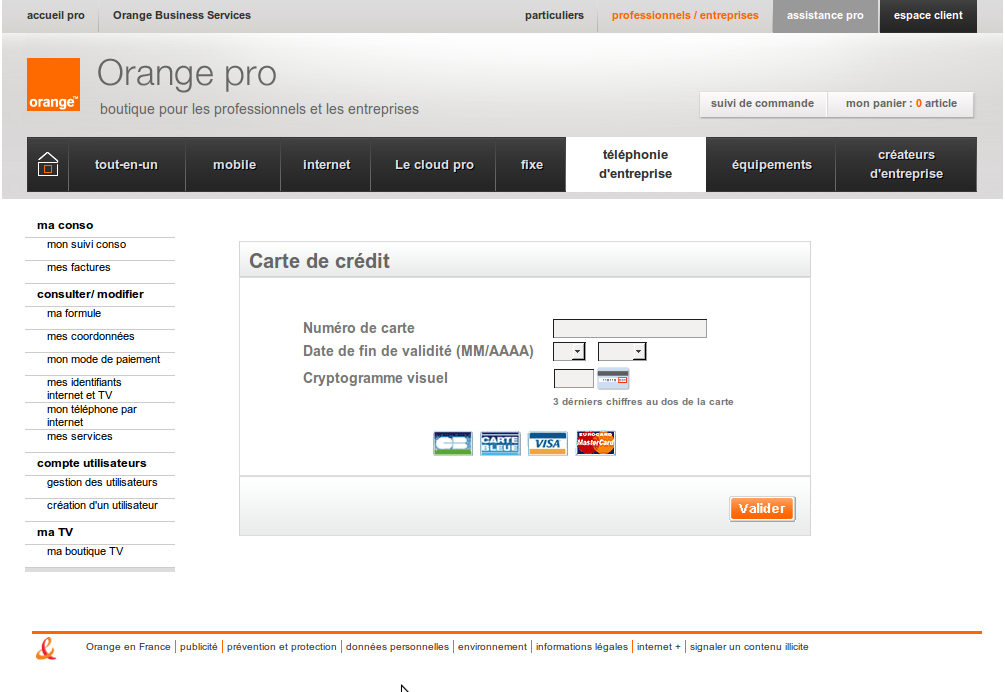Click the Date de fin de validité label
The image size is (1005, 692).
[x=418, y=351]
